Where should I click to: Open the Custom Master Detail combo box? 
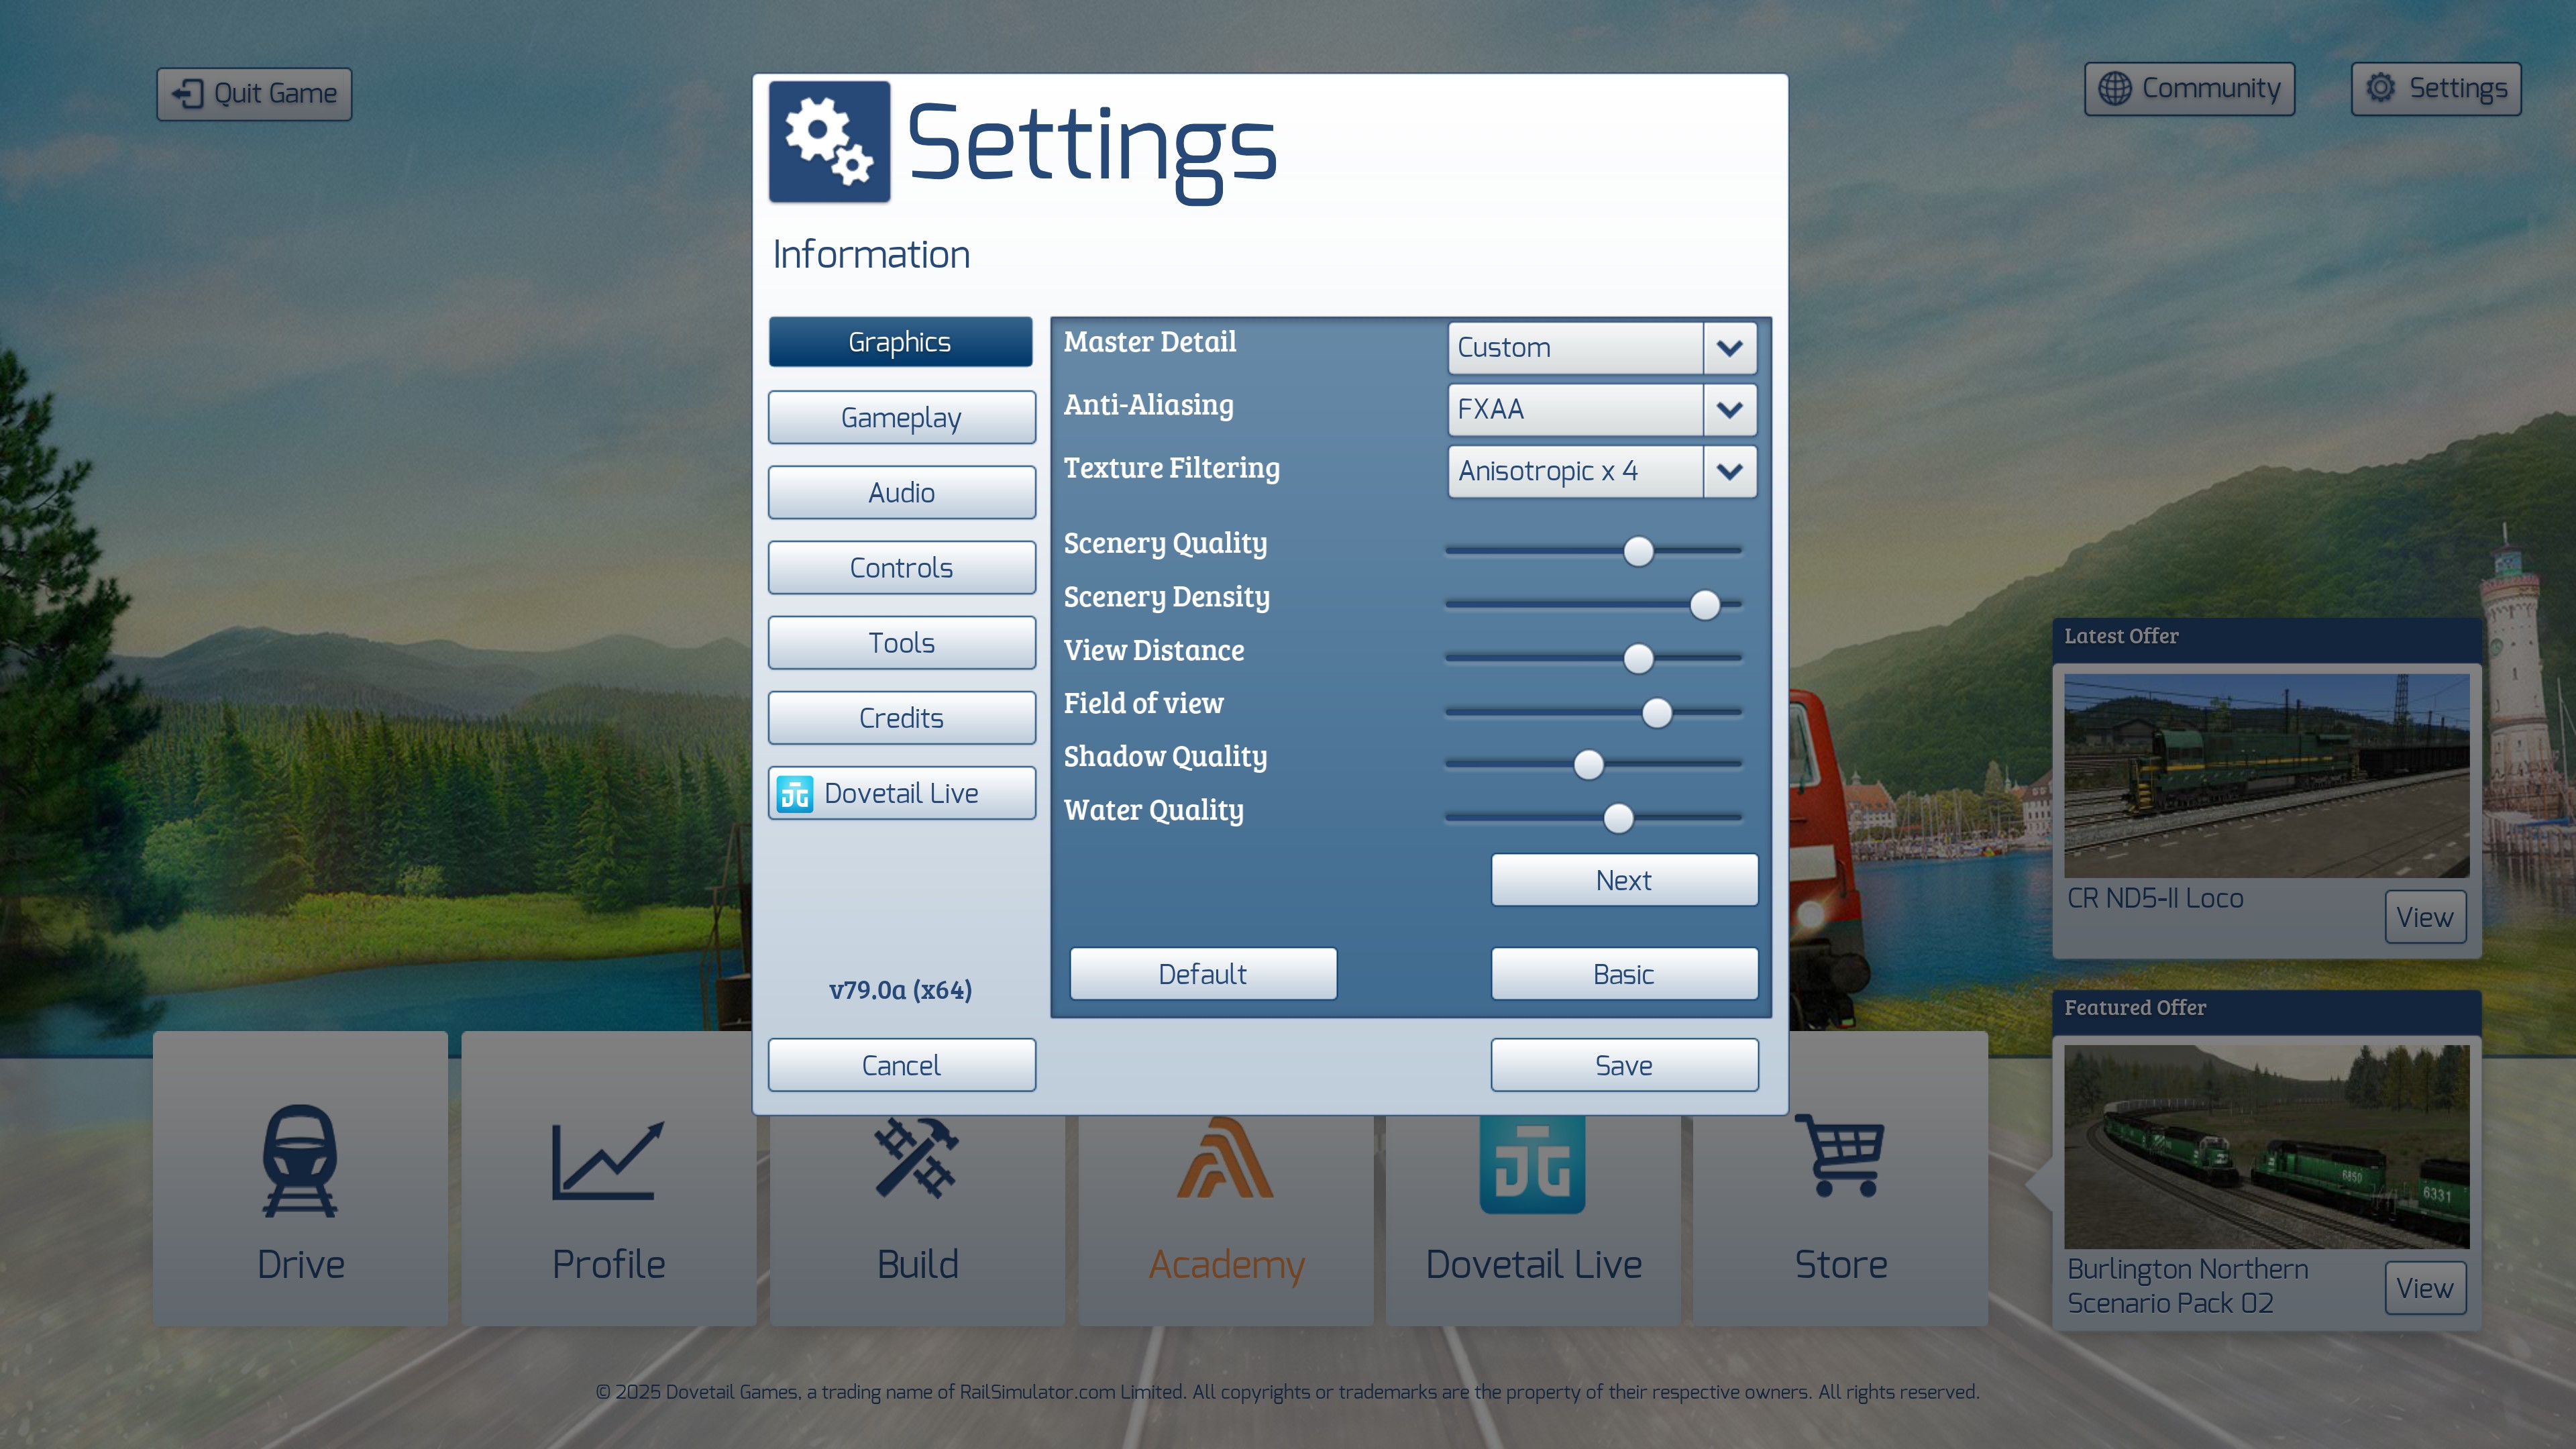tap(1602, 348)
